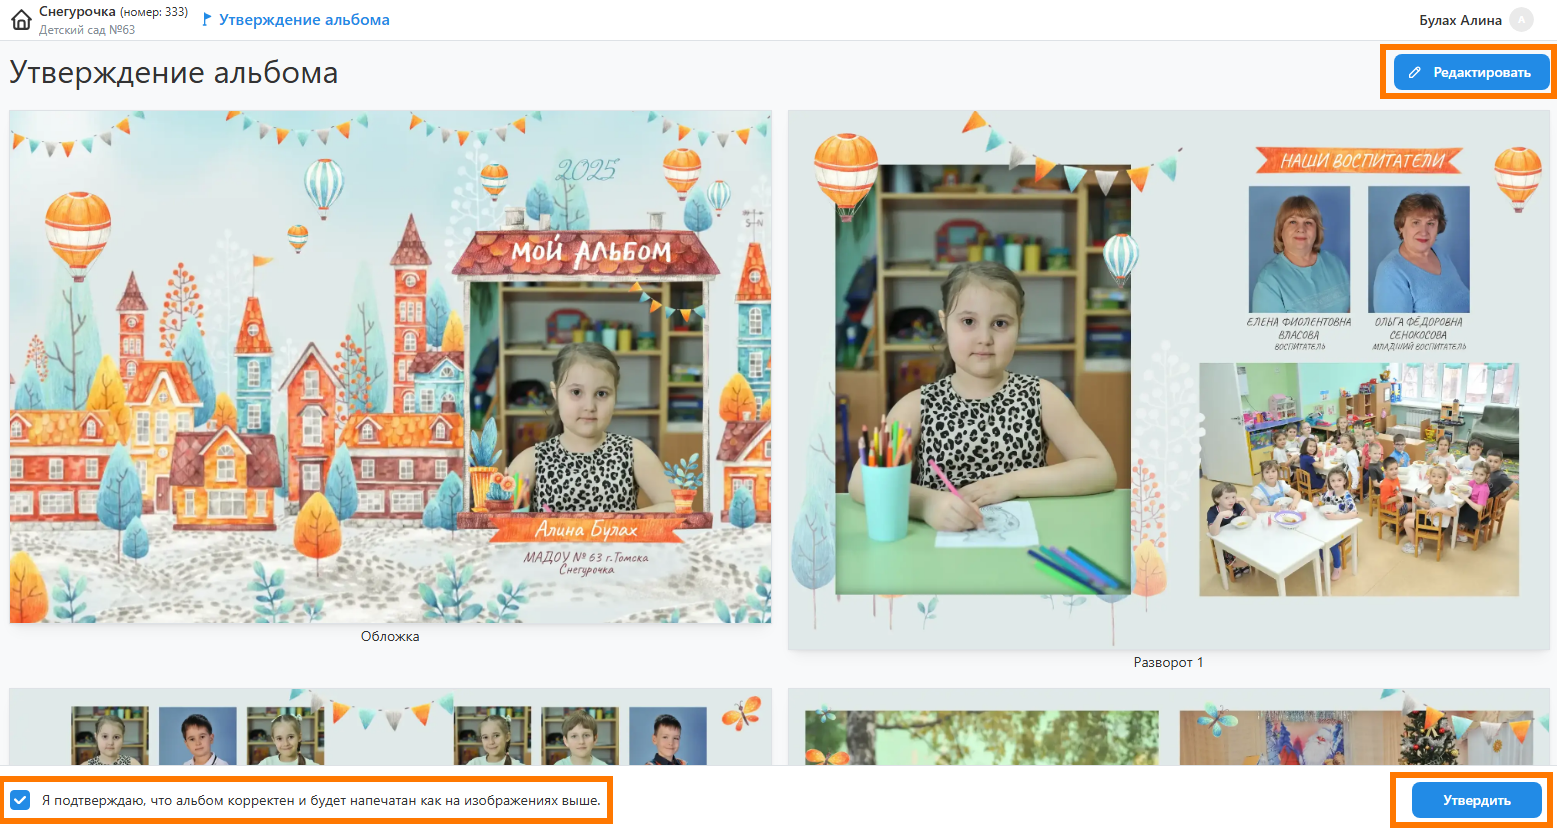The width and height of the screenshot is (1557, 832).
Task: Click the 'Разворот 1' caption text
Action: click(1168, 663)
